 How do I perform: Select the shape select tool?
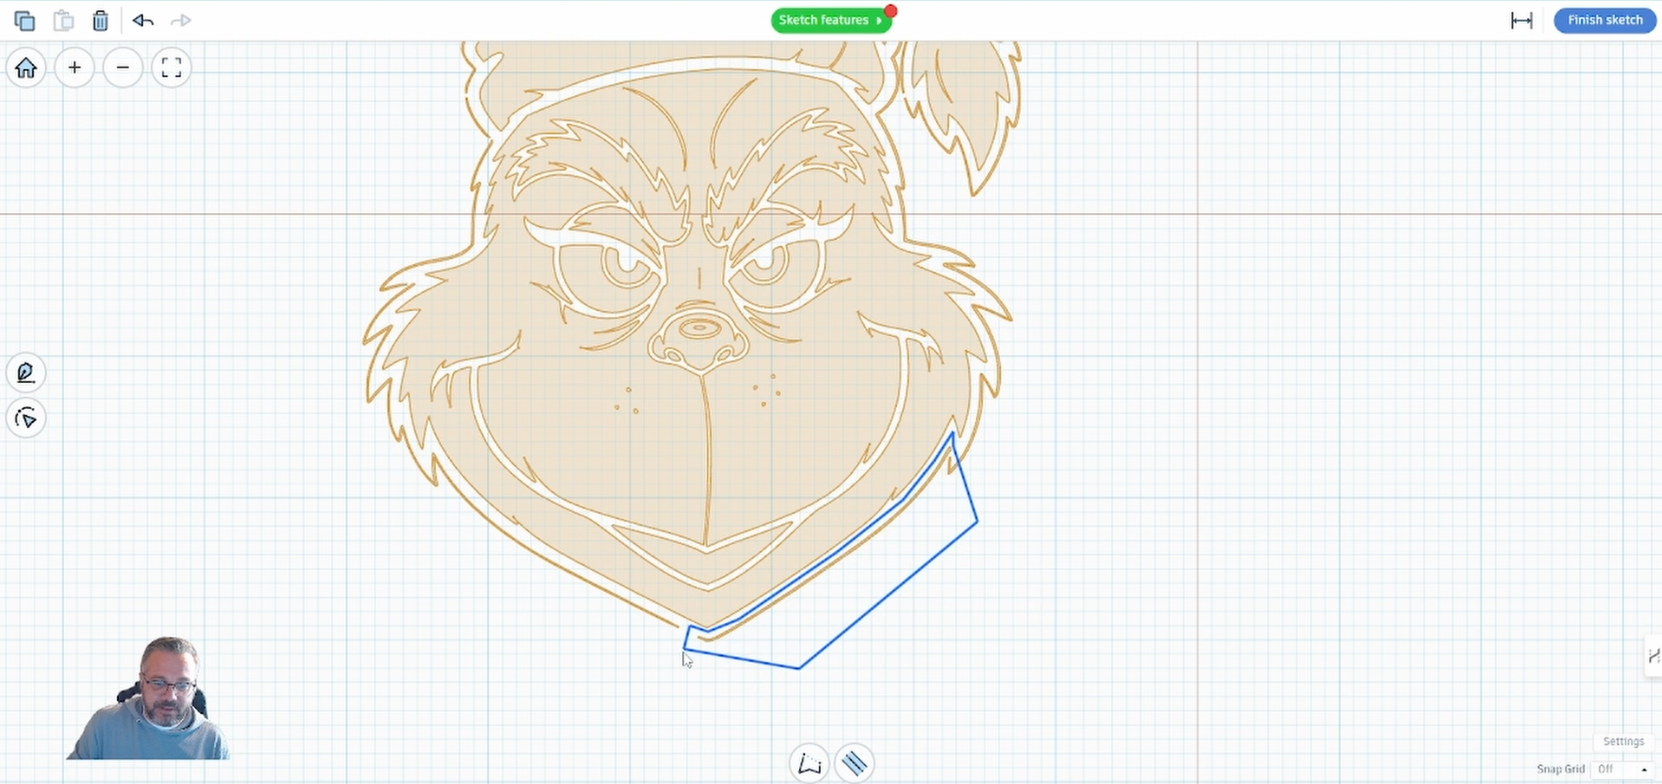tap(26, 418)
